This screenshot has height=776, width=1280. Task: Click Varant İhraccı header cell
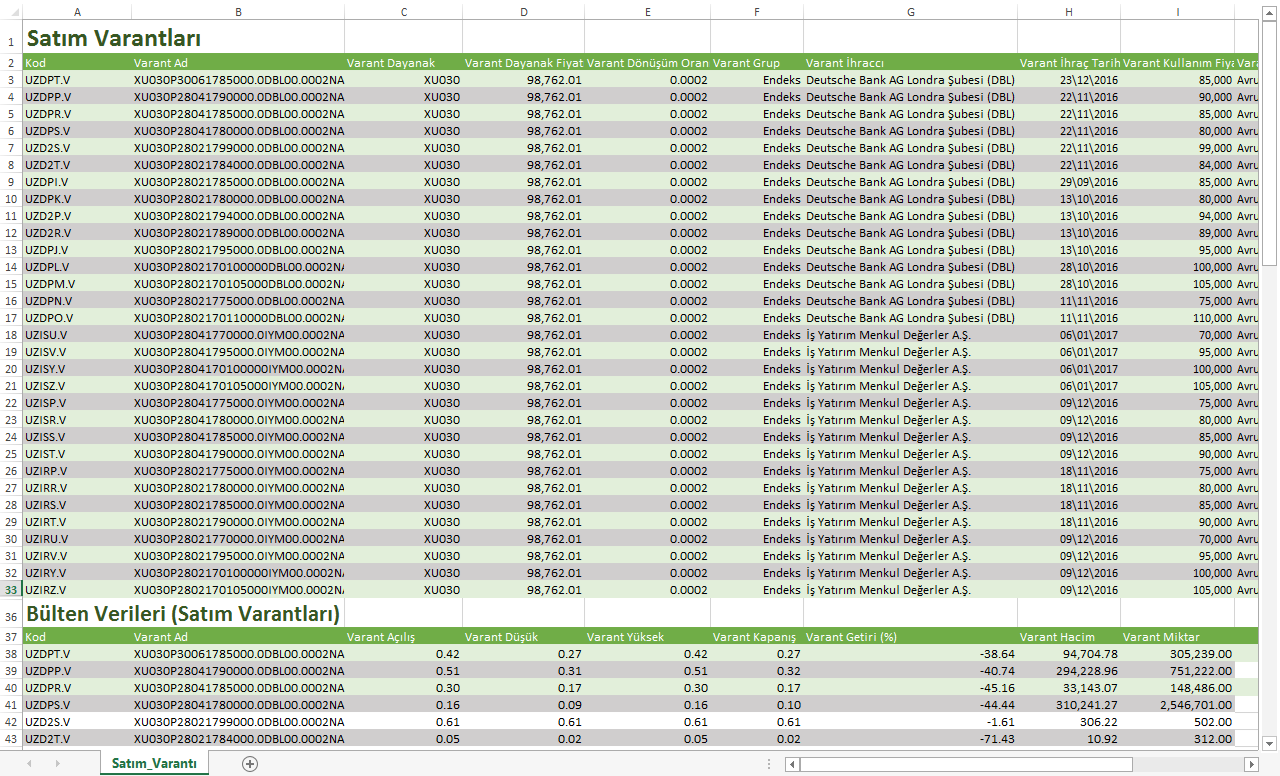(x=911, y=62)
